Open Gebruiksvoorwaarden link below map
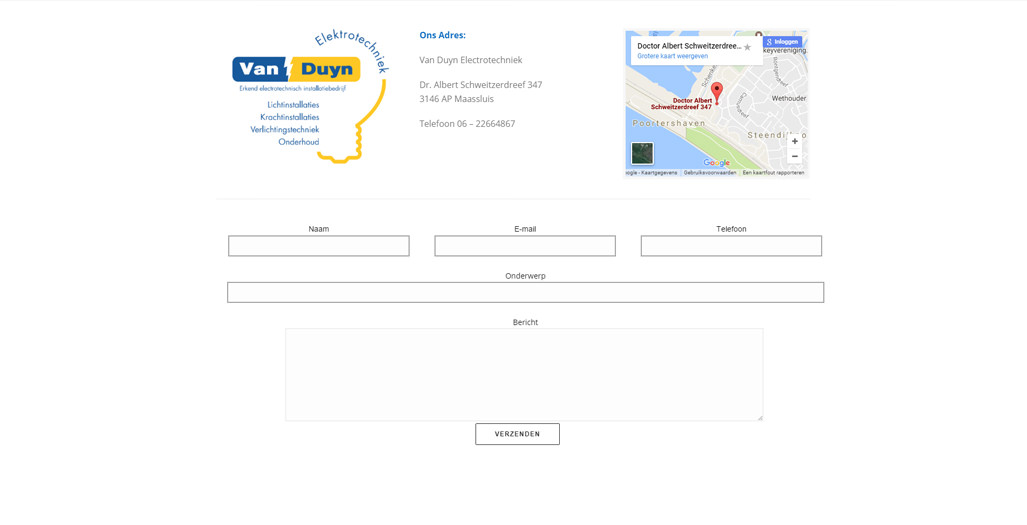The image size is (1027, 525). coord(710,173)
